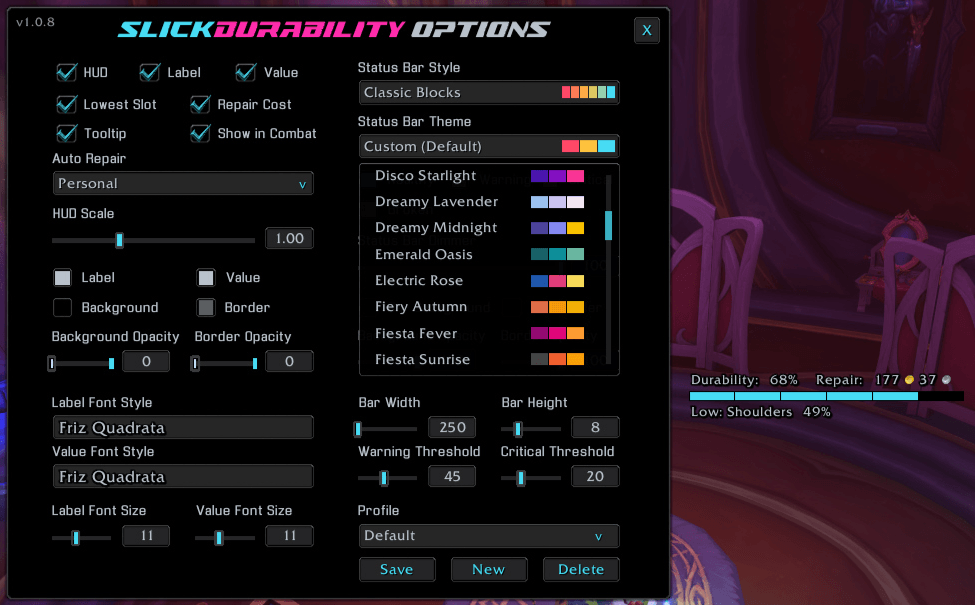Select the Fiesta Fever theme
The height and width of the screenshot is (605, 975).
(479, 333)
